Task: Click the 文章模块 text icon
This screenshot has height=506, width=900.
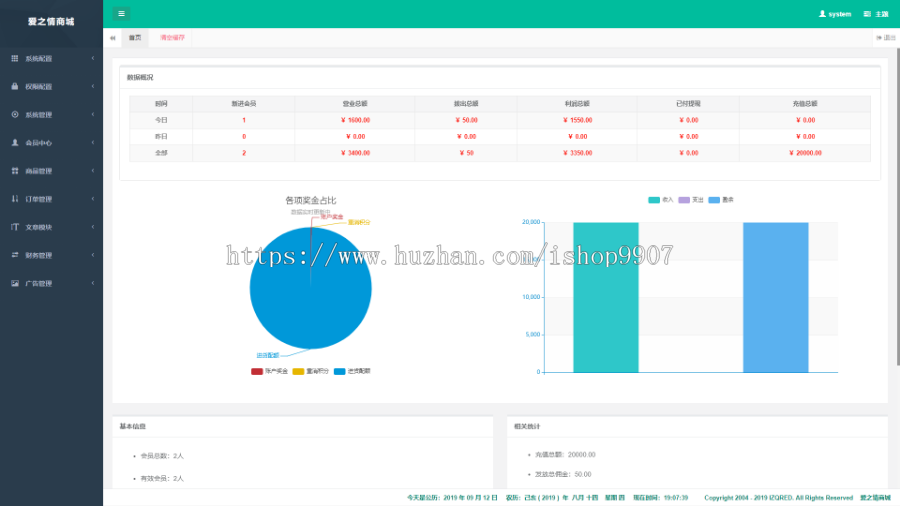Action: 15,227
